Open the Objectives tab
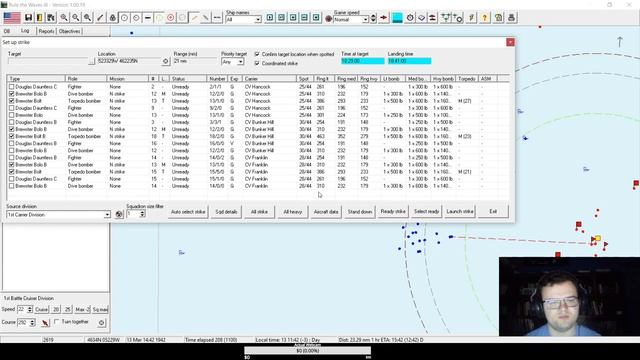Screen dimensions: 640x360 click(69, 31)
